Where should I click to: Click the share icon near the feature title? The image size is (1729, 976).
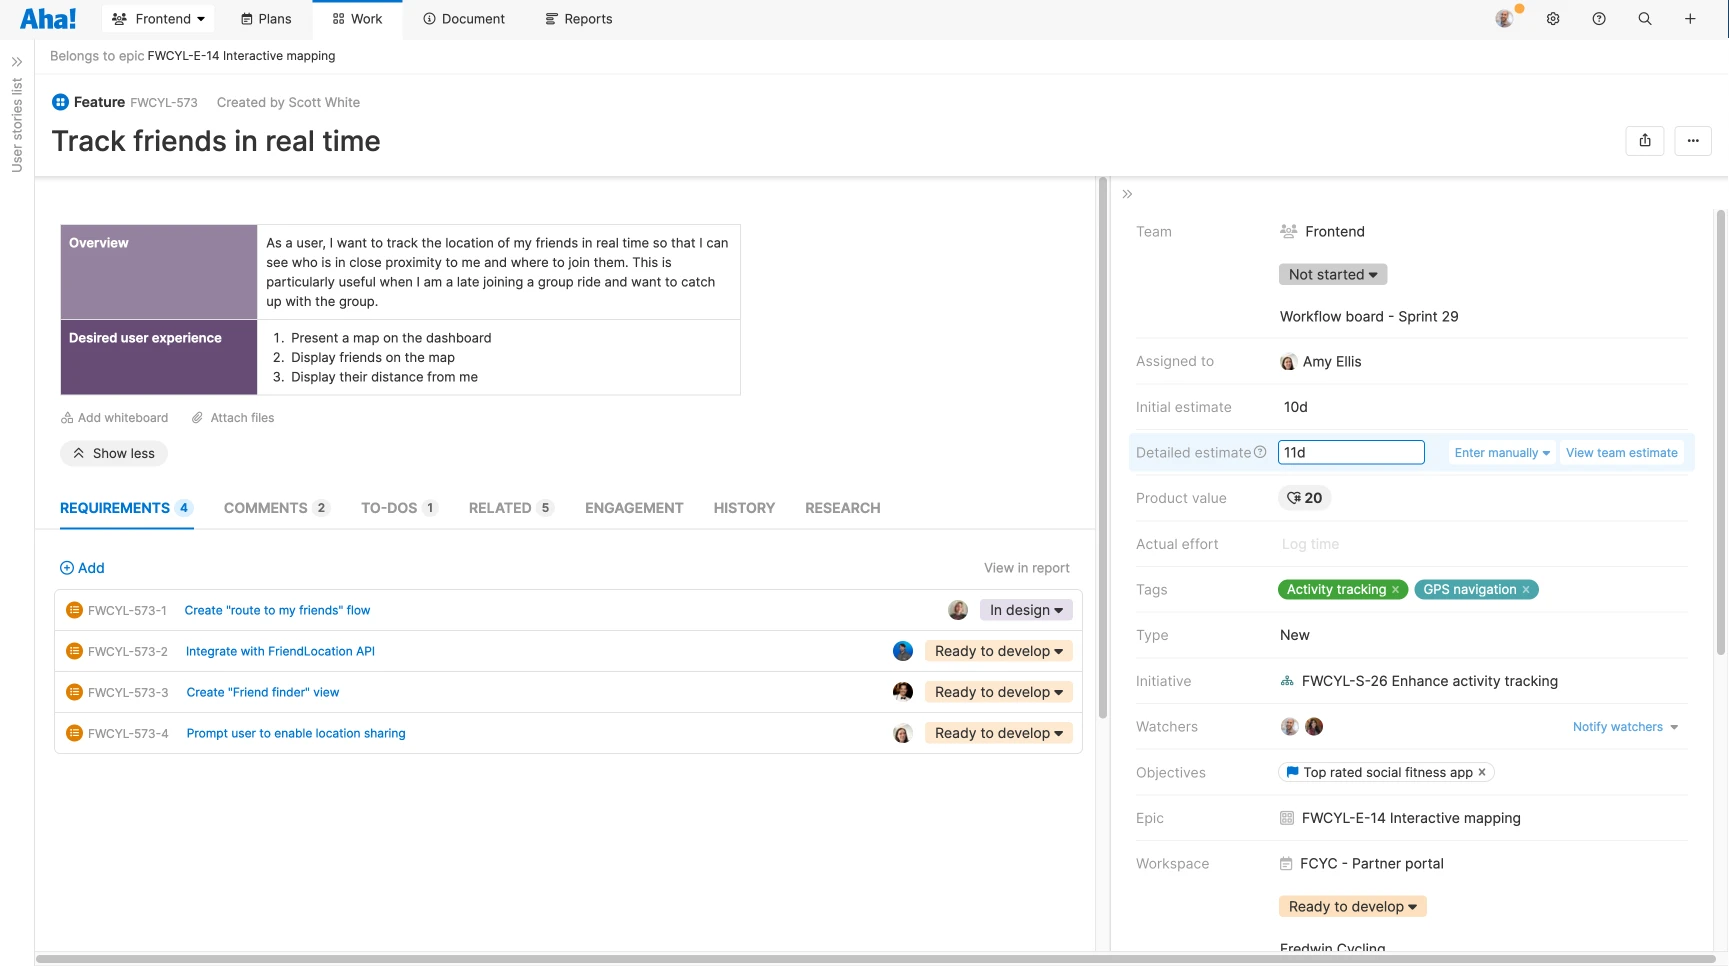coord(1645,141)
